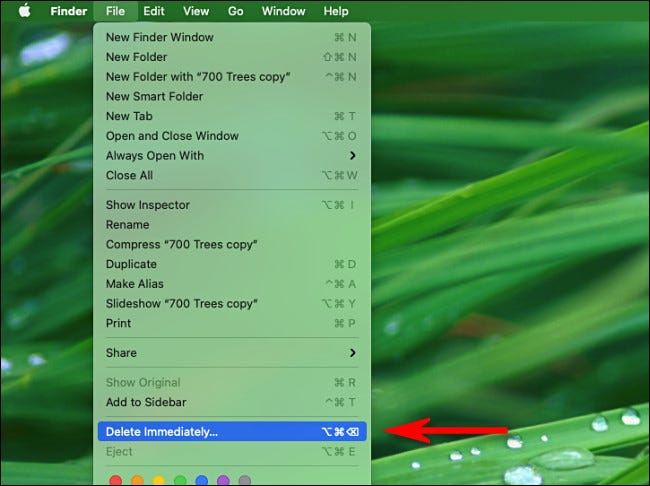Start Slideshow "700 Trees copy"

[182, 303]
